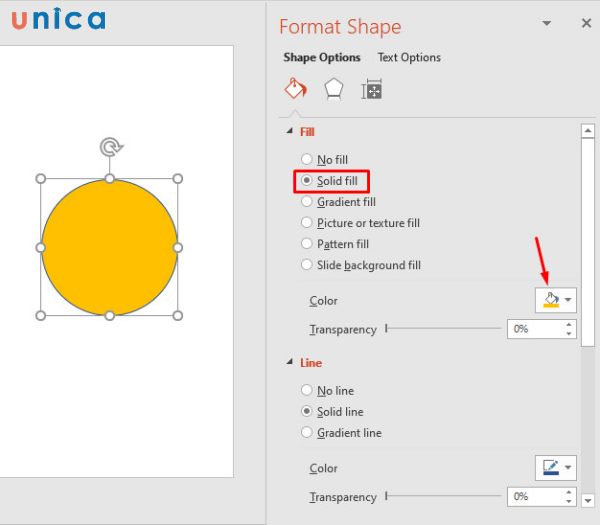Collapse the Line section
Image resolution: width=600 pixels, height=525 pixels.
tap(290, 362)
